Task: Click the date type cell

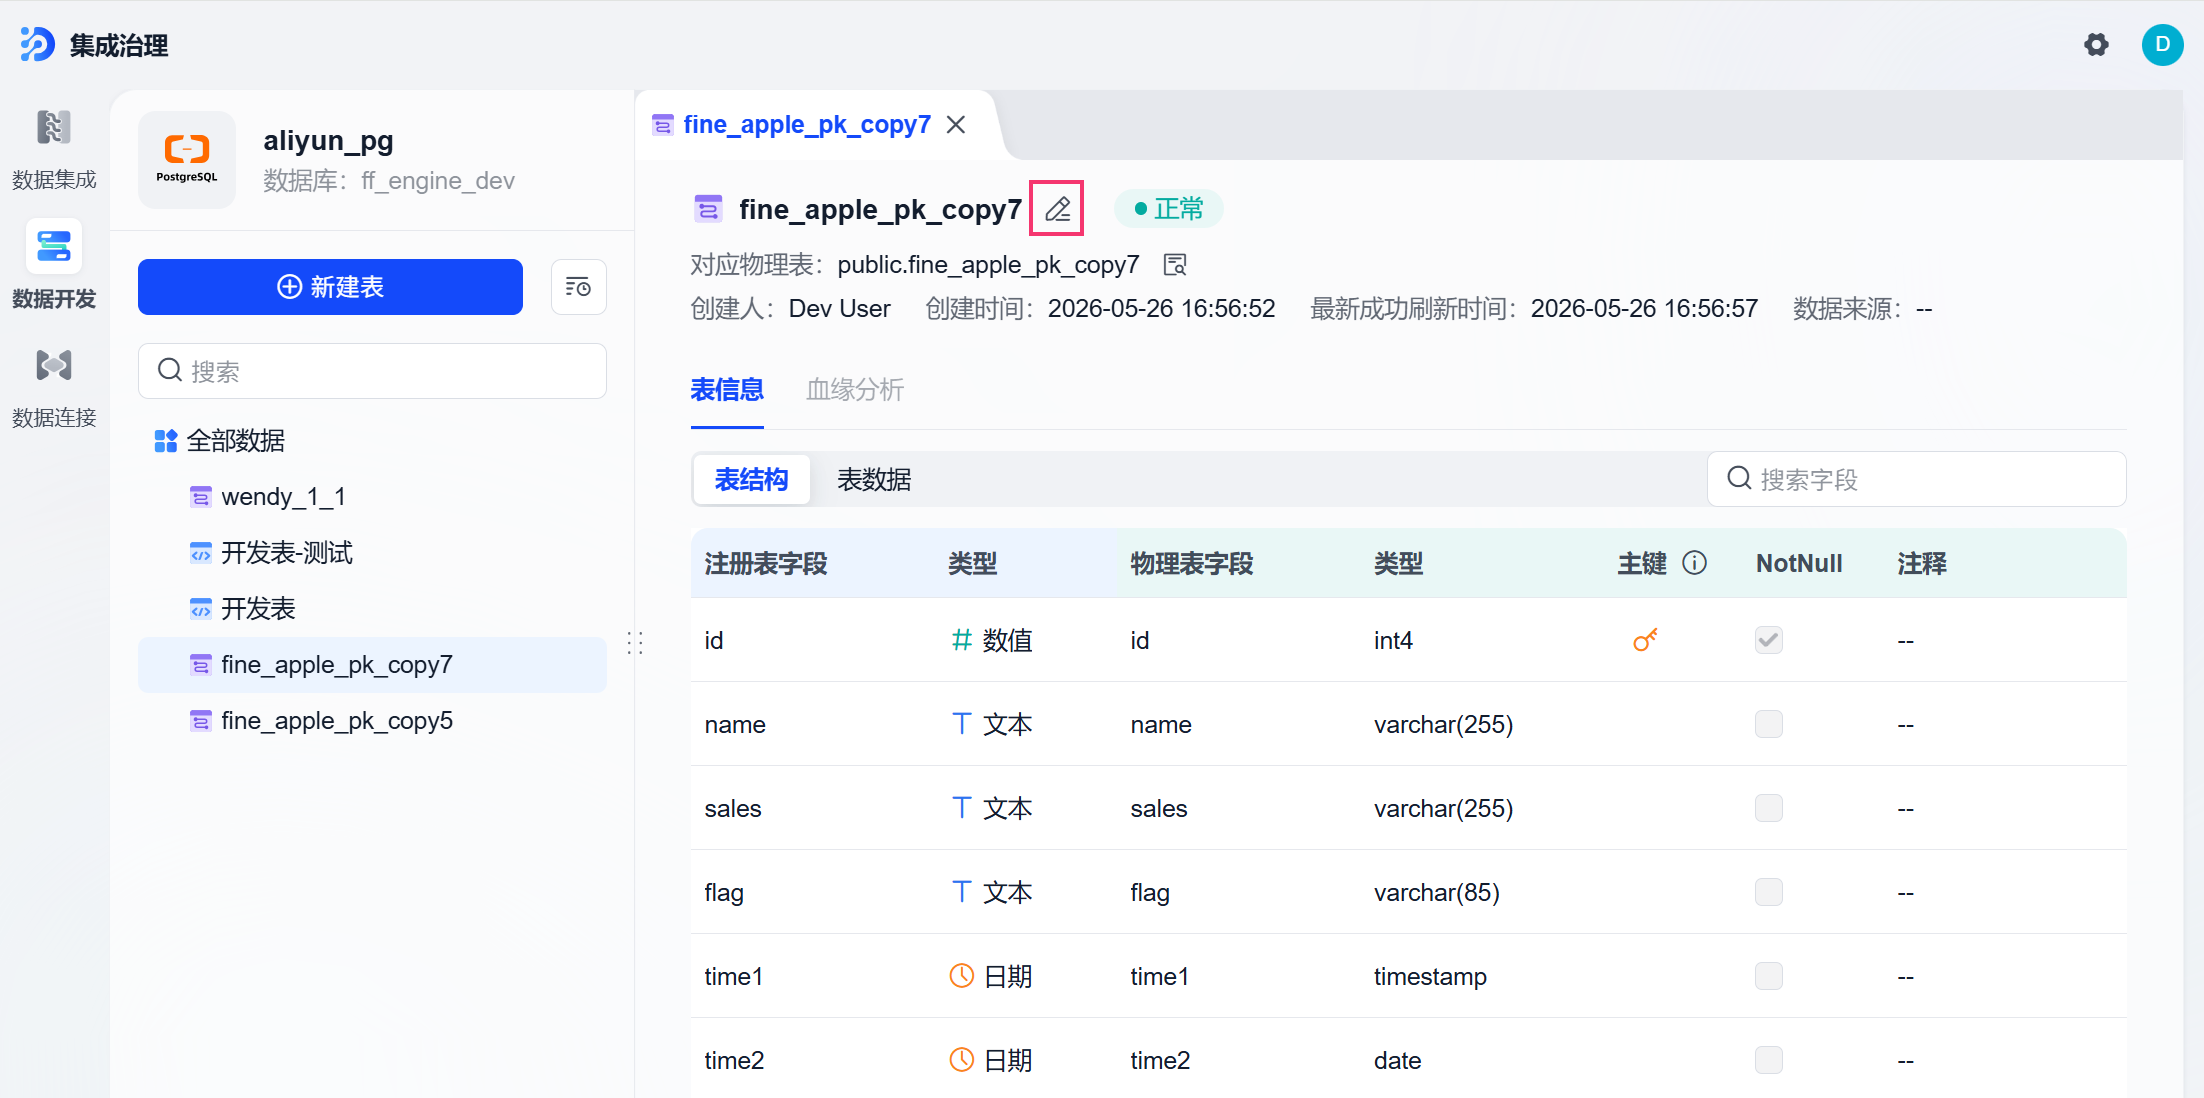Action: point(1397,1060)
